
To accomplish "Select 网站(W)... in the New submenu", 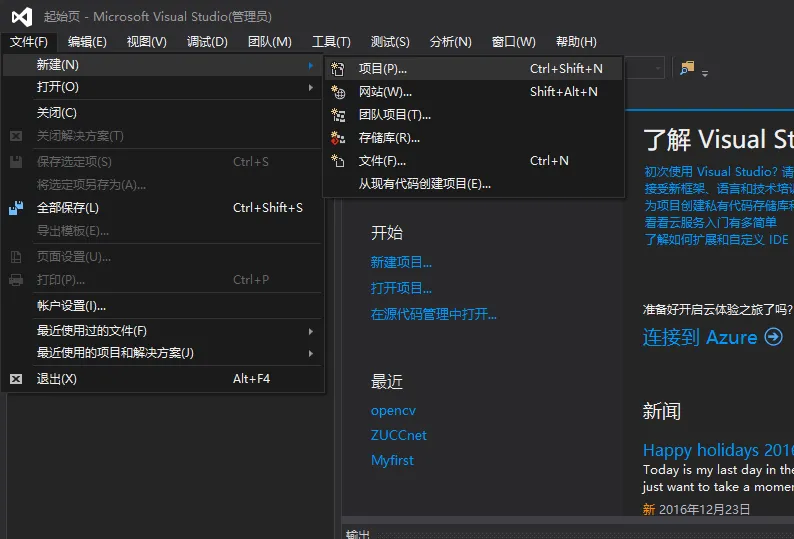I will (x=473, y=92).
